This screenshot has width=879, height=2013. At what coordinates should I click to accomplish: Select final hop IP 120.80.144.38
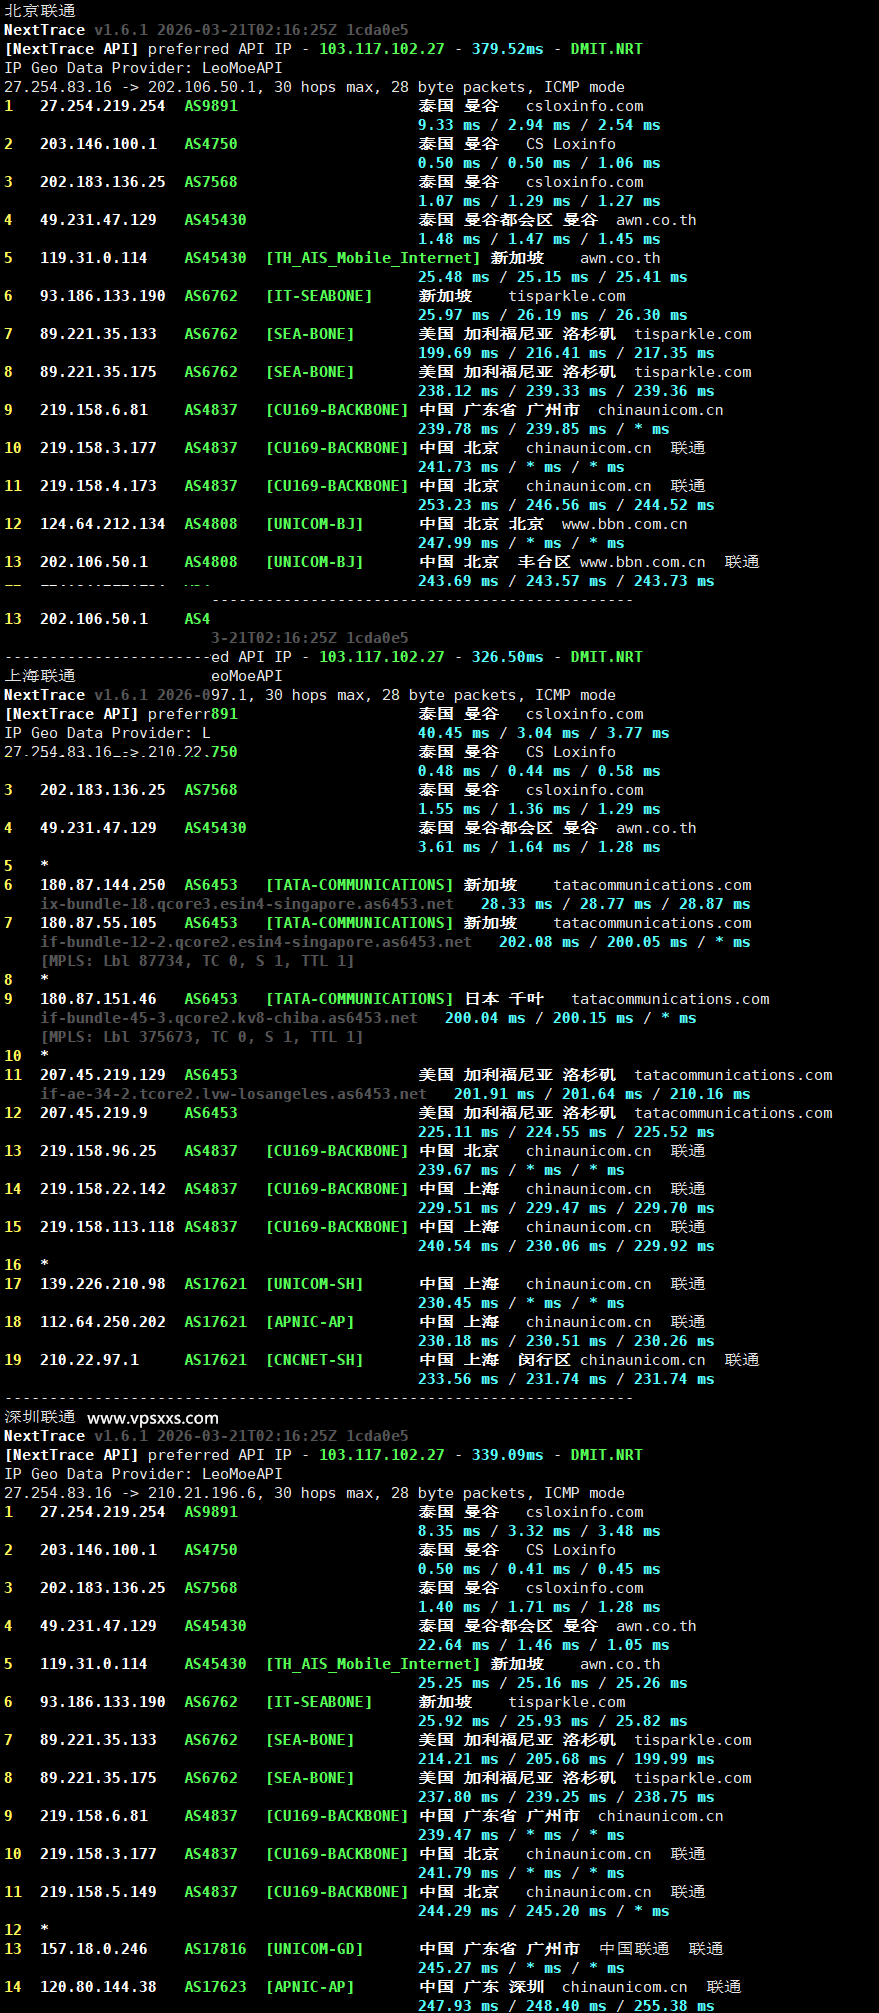tap(97, 1987)
